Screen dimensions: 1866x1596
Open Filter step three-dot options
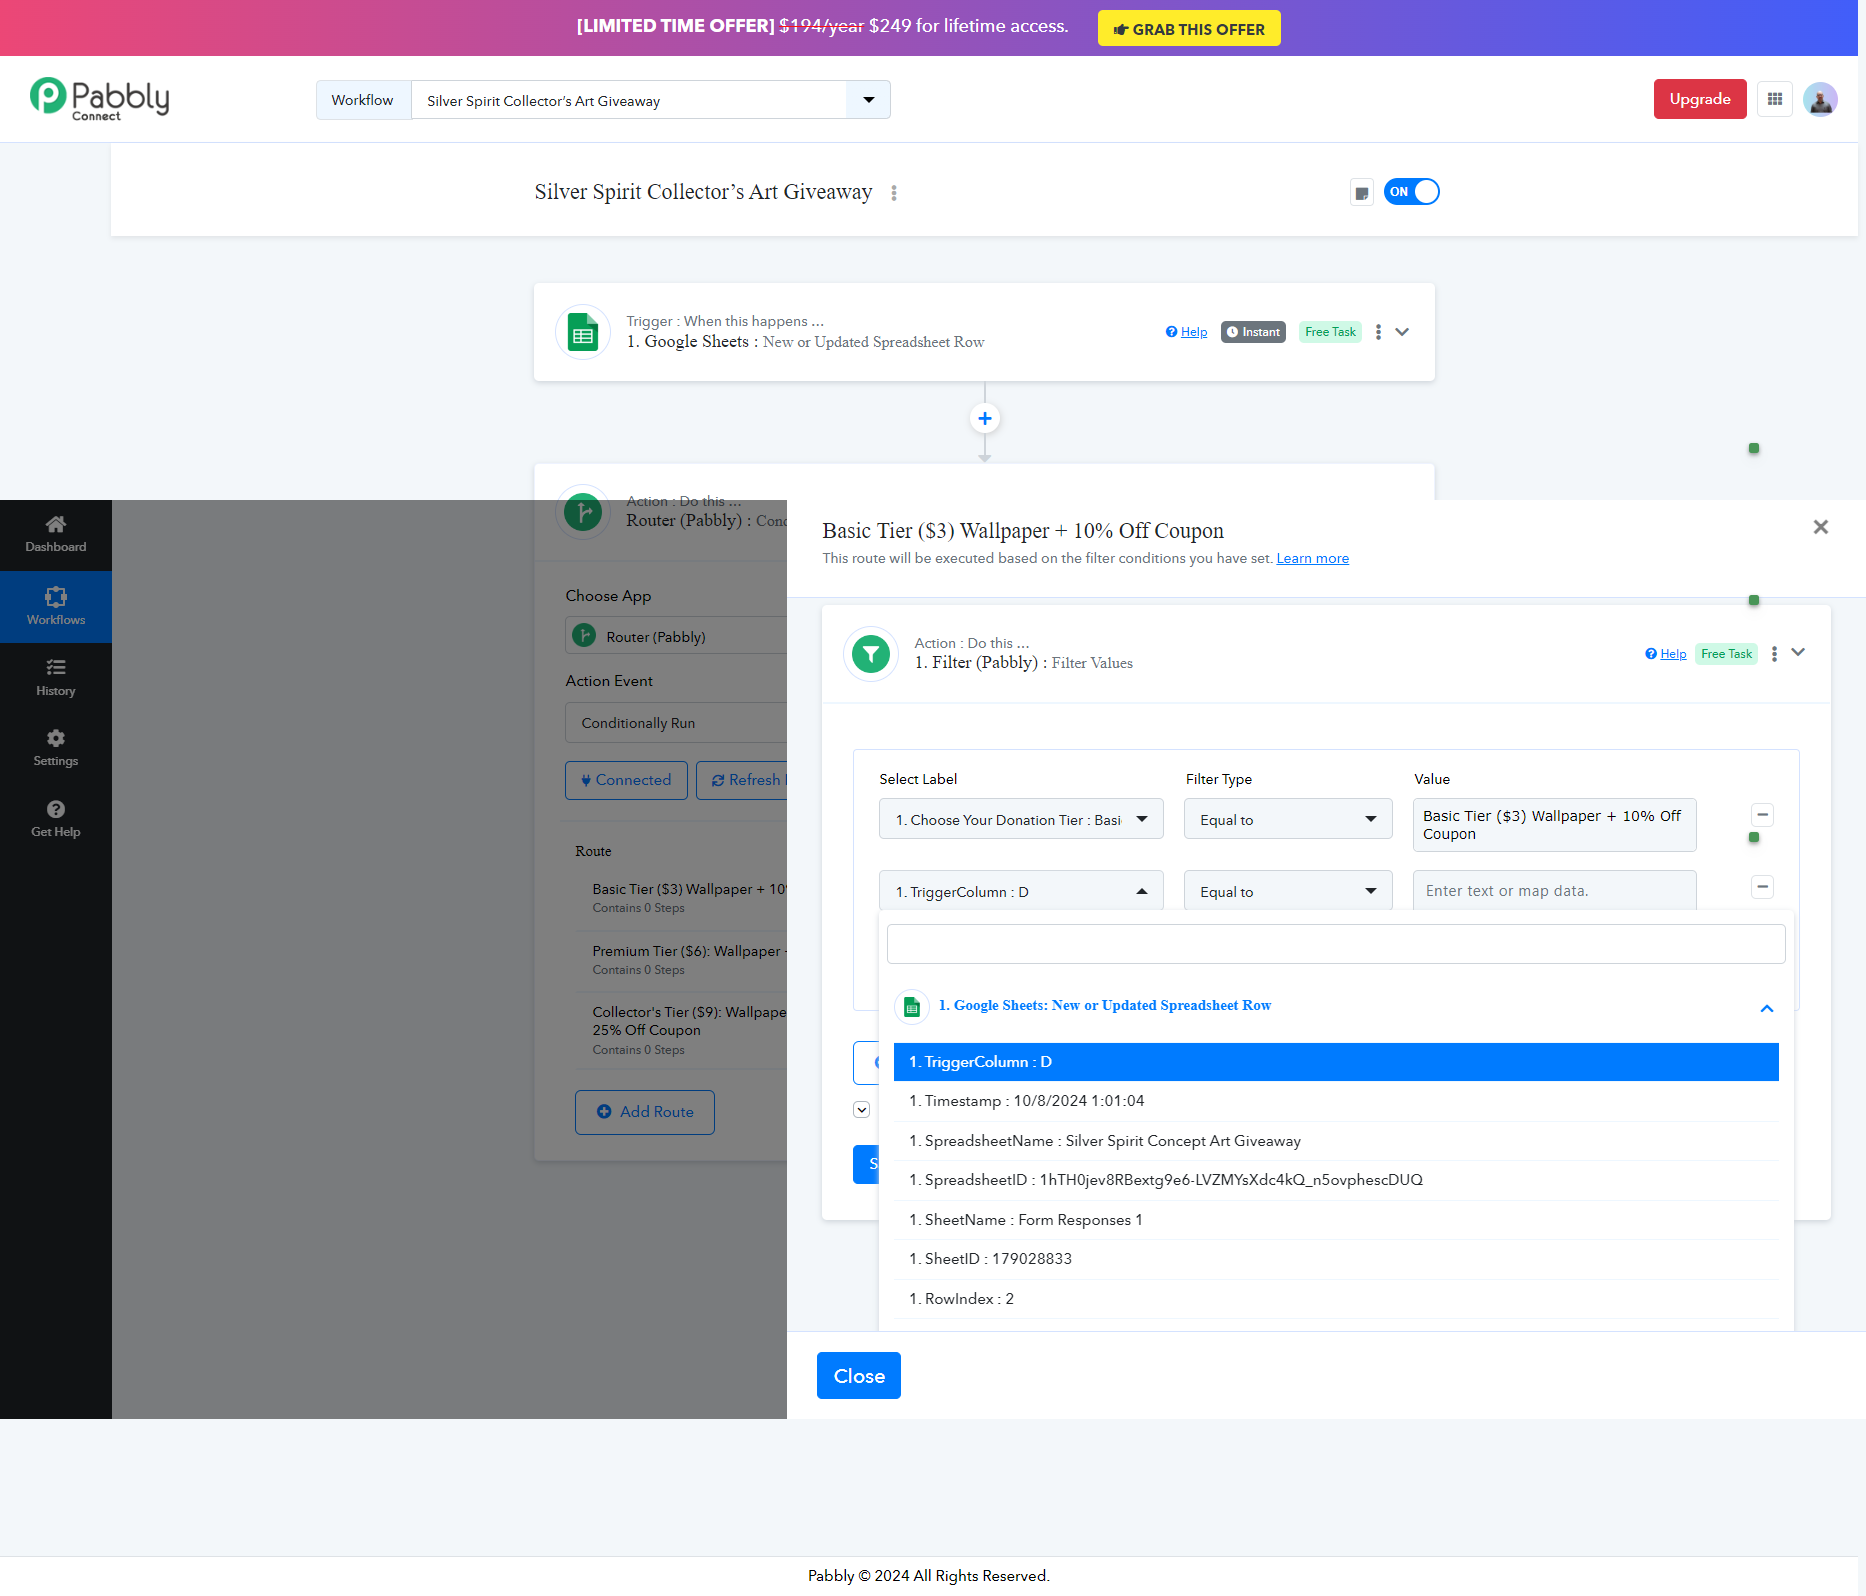1774,654
